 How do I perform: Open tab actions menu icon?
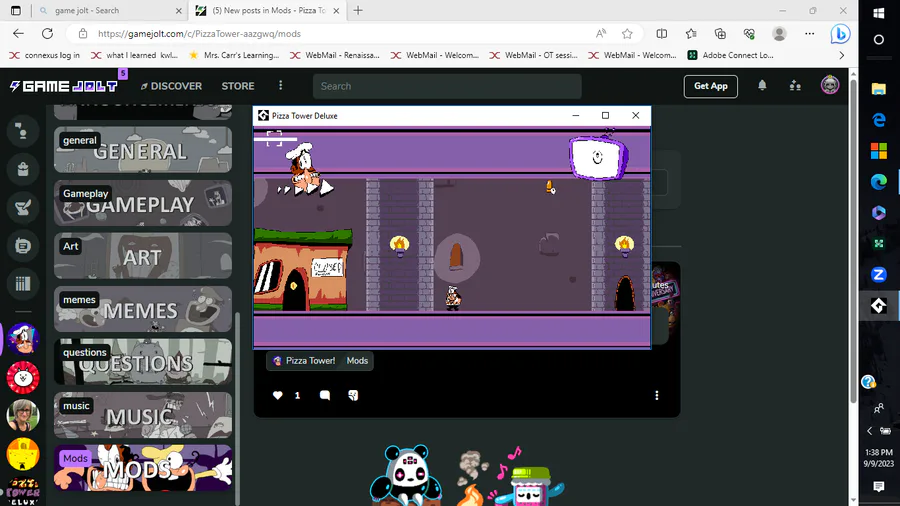tap(15, 10)
